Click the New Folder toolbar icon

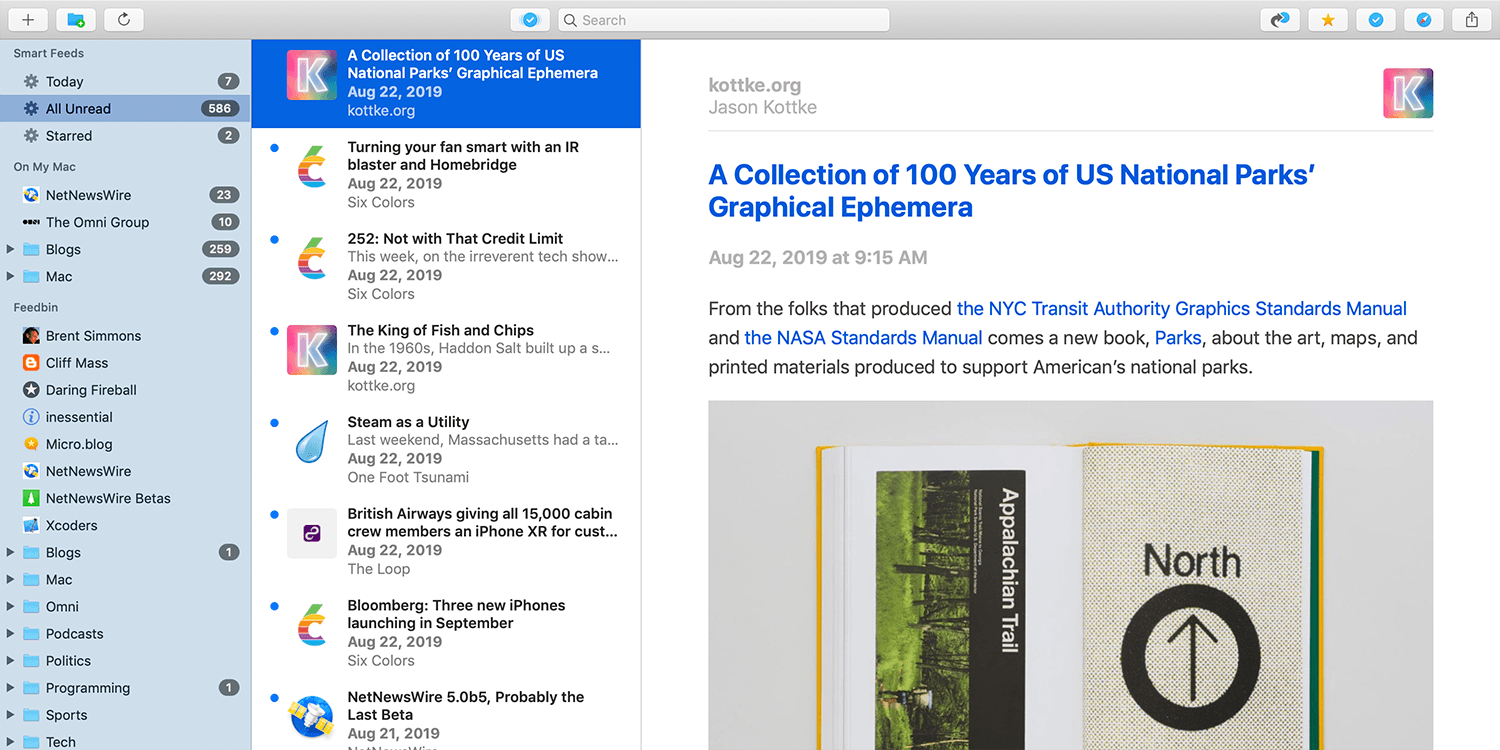(x=76, y=19)
